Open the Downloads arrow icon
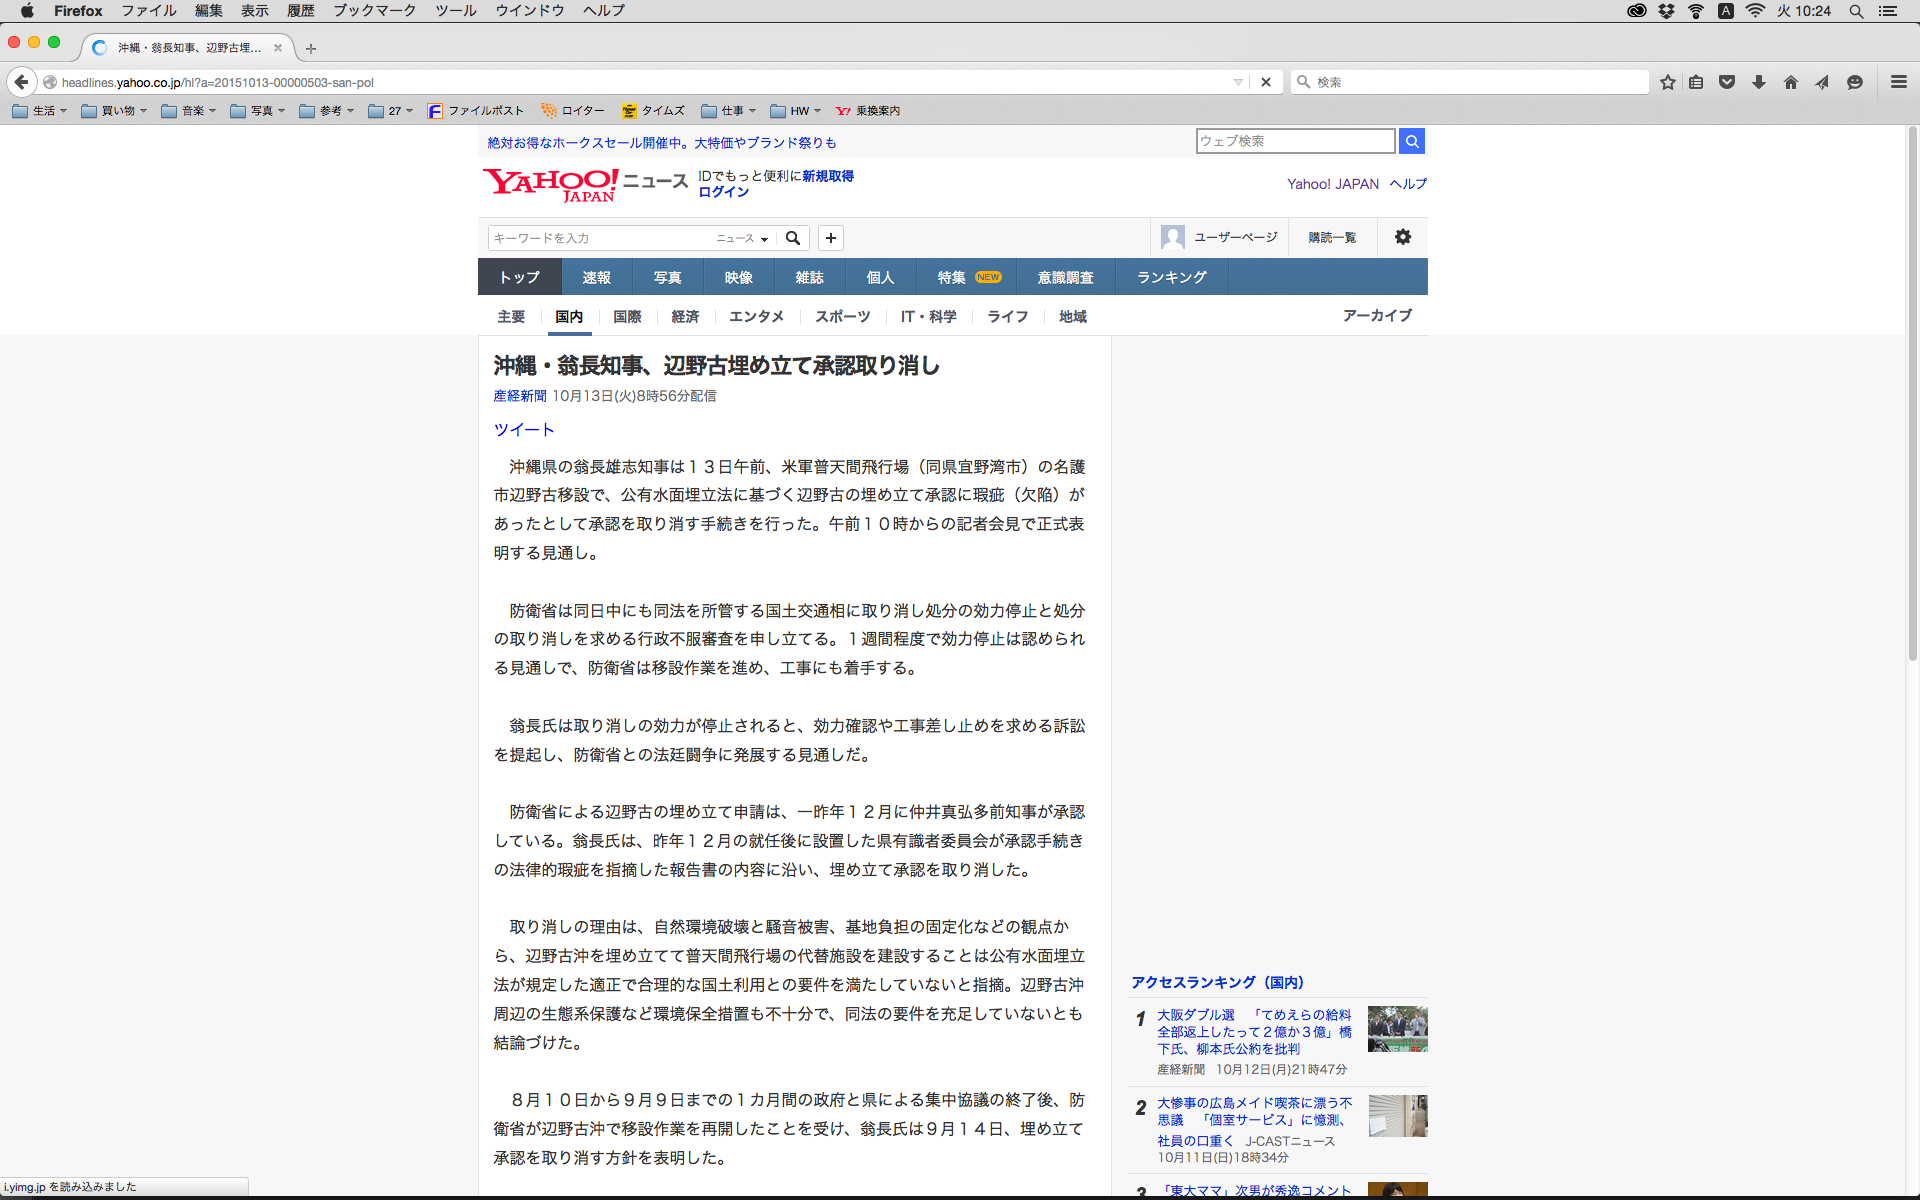Image resolution: width=1920 pixels, height=1200 pixels. click(x=1759, y=82)
